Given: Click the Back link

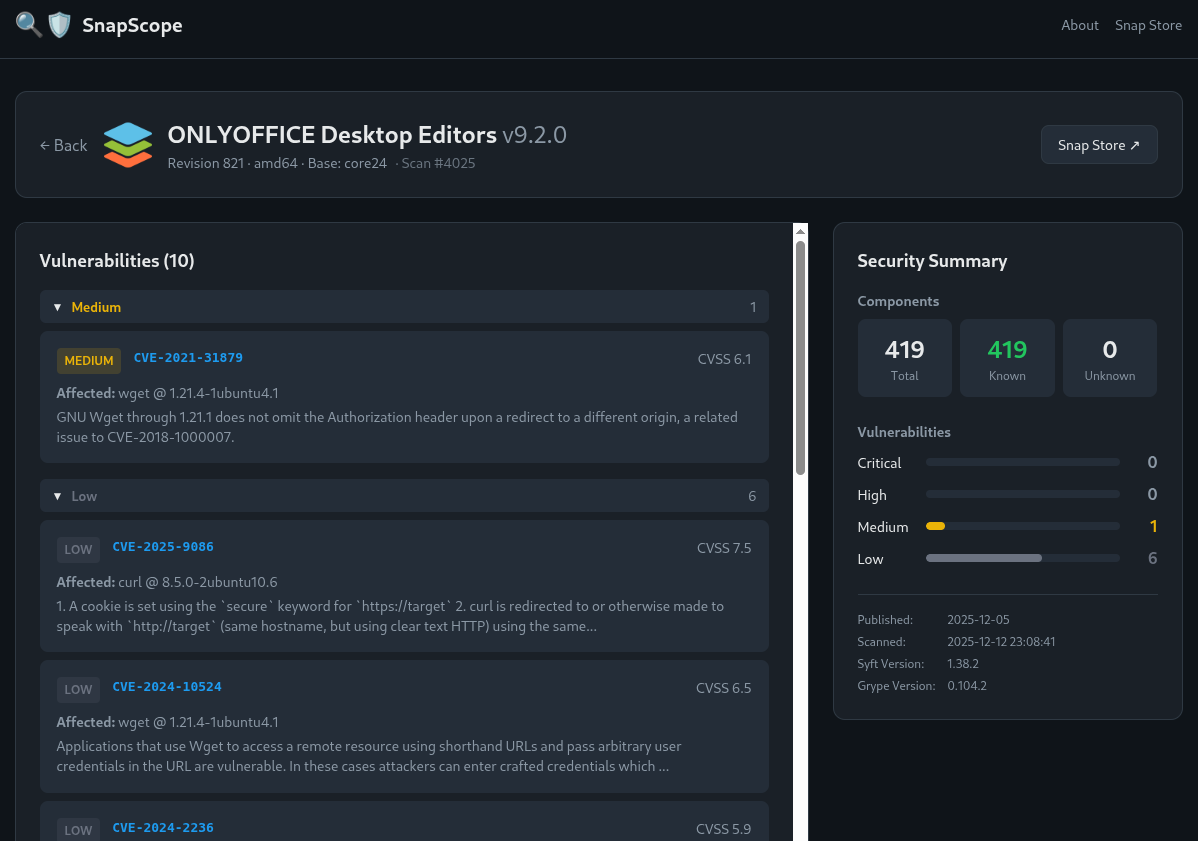Looking at the screenshot, I should click(x=63, y=145).
